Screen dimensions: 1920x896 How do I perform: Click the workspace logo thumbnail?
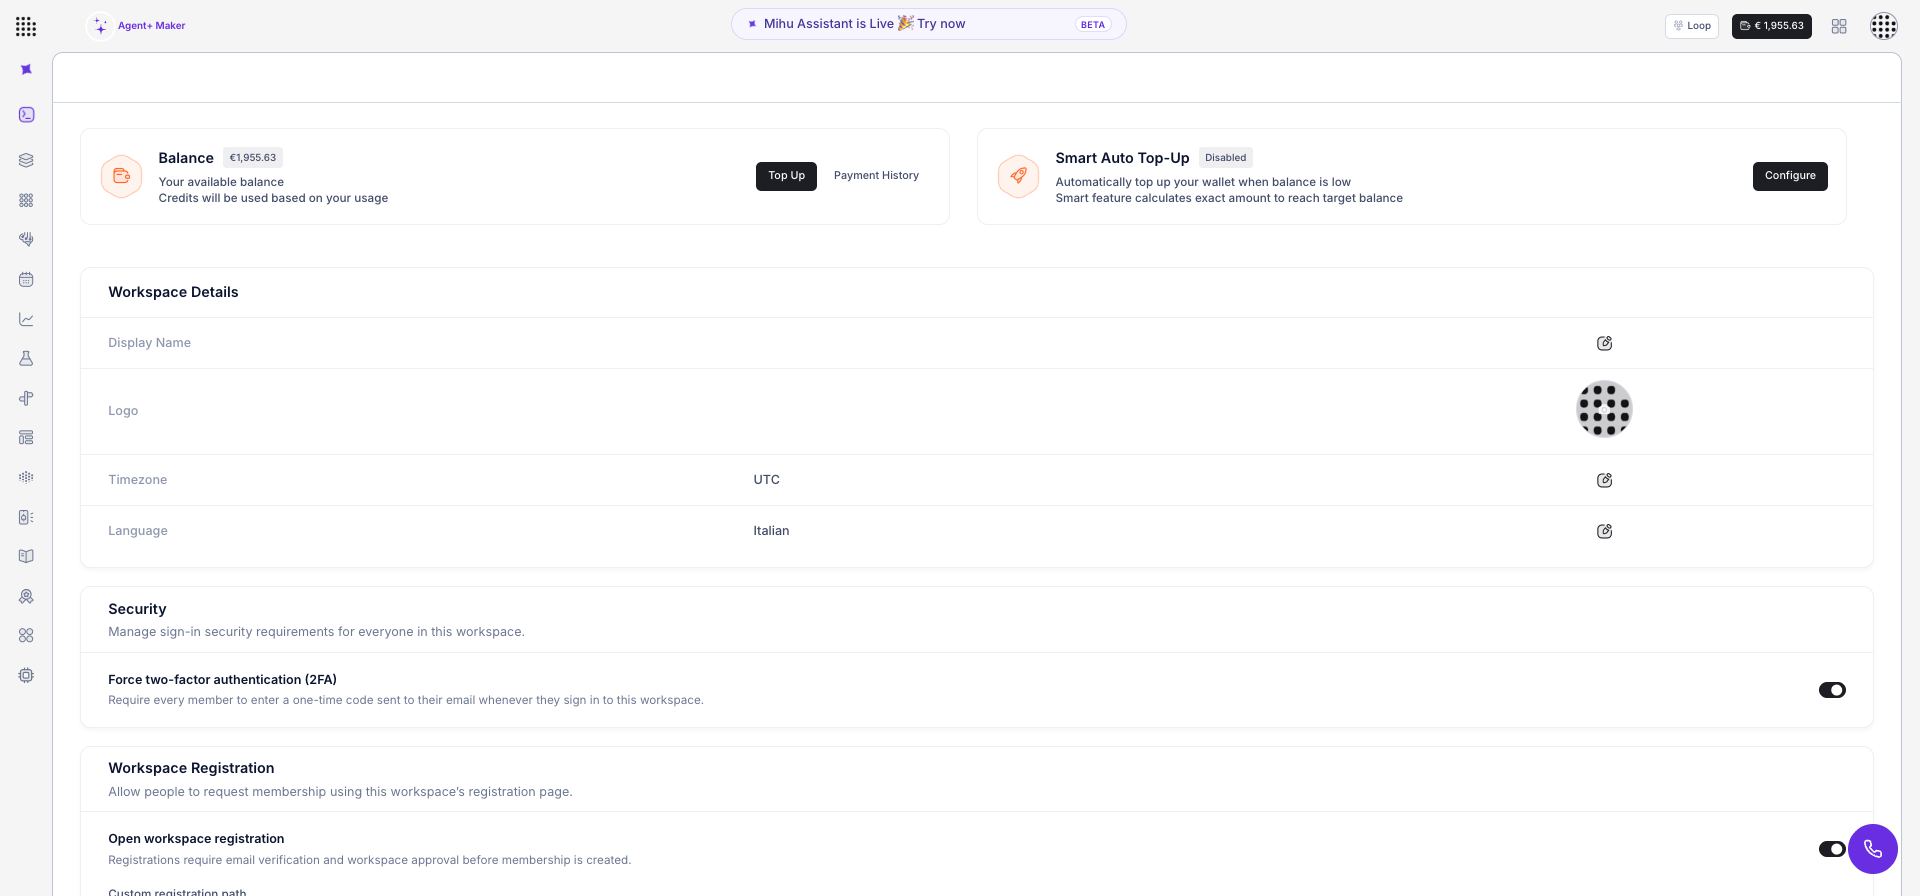coord(1604,410)
